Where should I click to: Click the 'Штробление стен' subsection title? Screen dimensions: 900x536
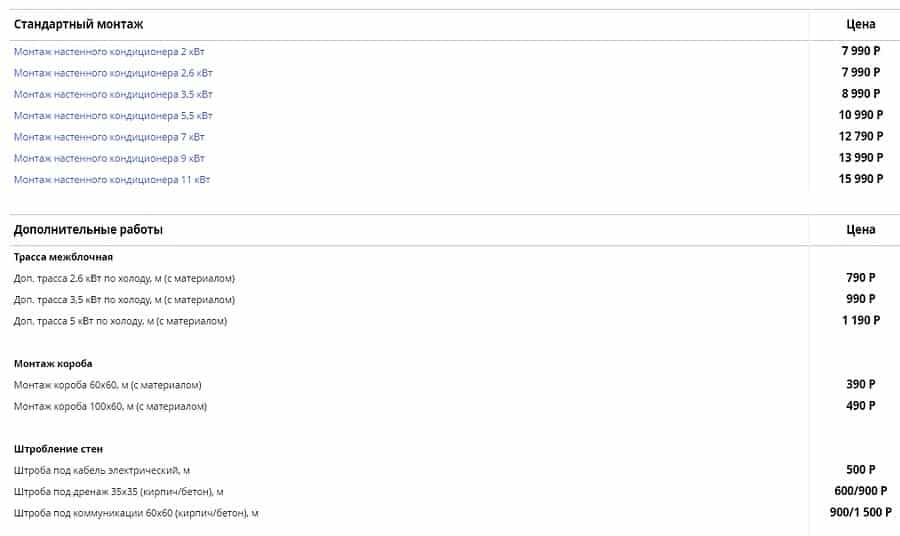pos(58,449)
